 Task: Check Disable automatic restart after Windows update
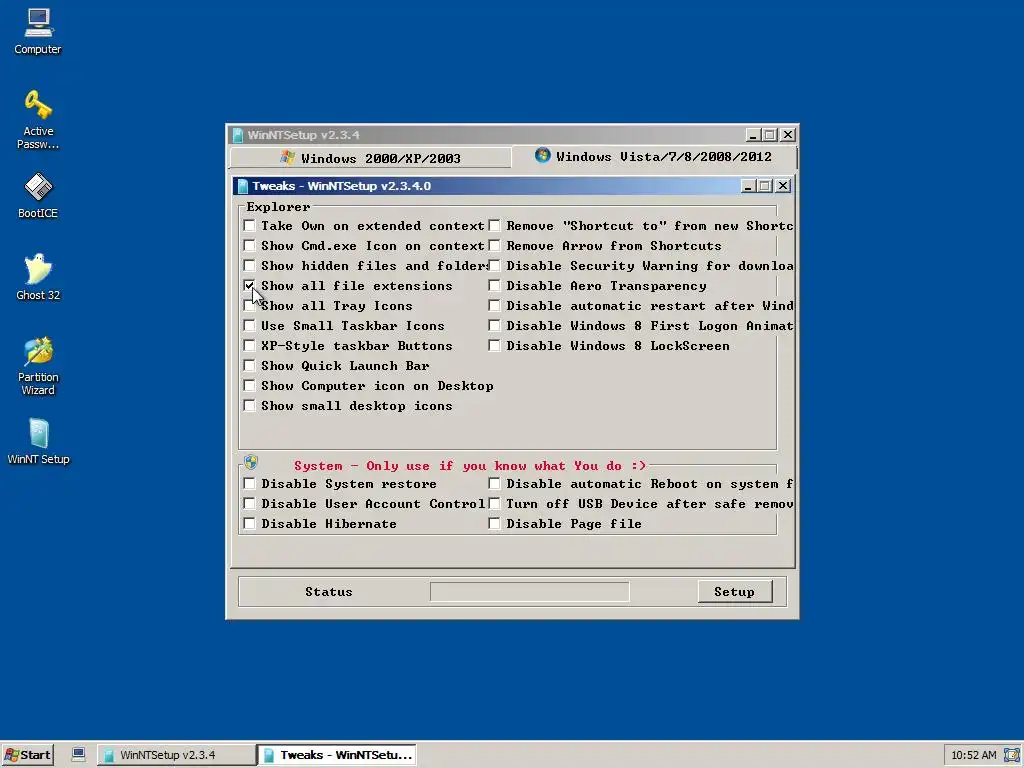(494, 306)
